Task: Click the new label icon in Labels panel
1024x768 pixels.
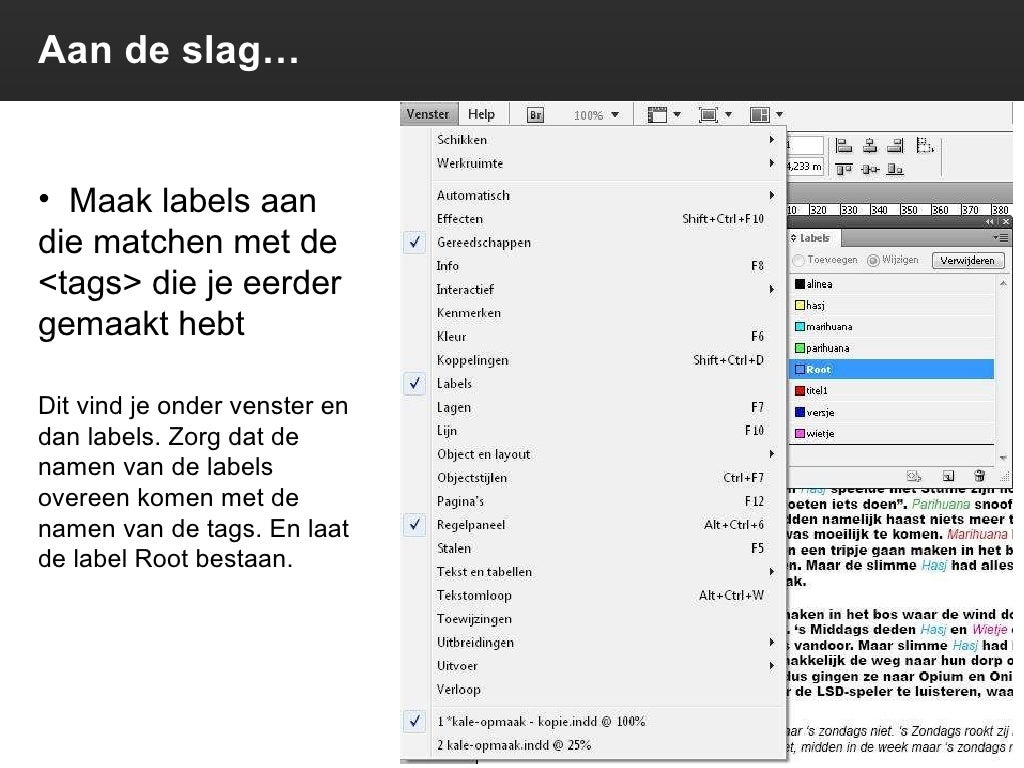Action: click(948, 475)
